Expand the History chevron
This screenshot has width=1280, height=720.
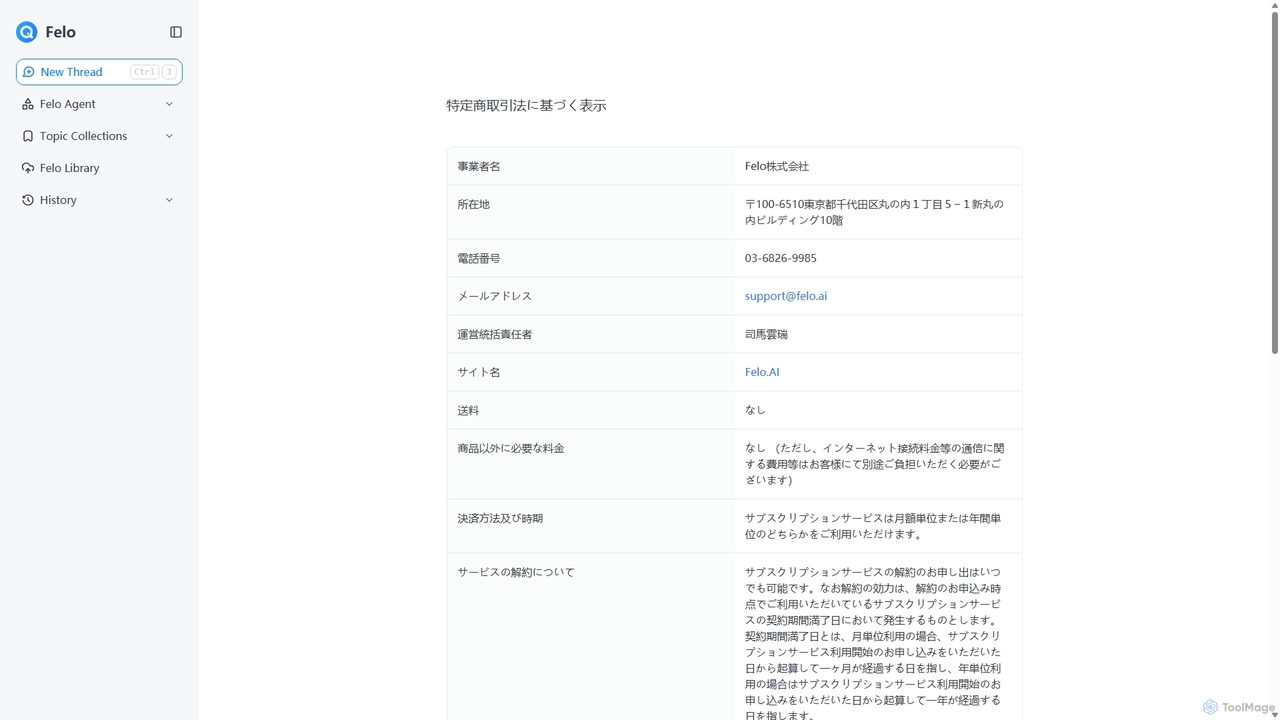click(x=169, y=200)
